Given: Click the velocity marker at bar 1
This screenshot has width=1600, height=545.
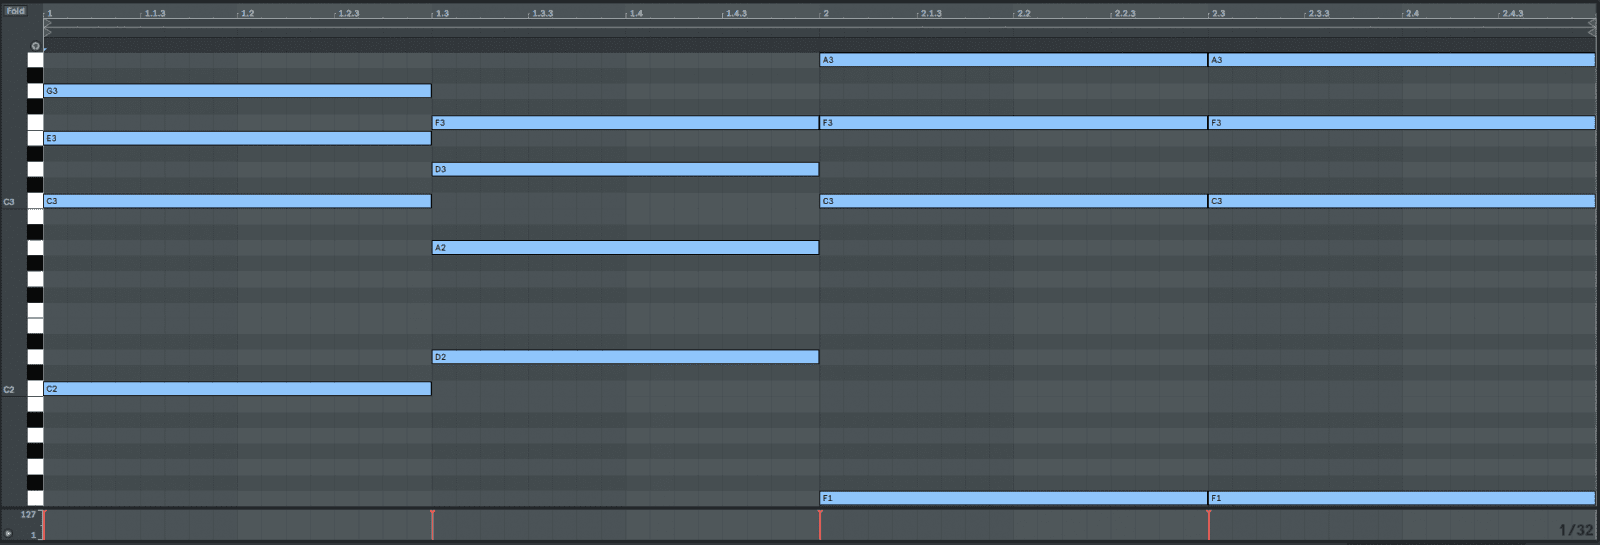Looking at the screenshot, I should (44, 524).
